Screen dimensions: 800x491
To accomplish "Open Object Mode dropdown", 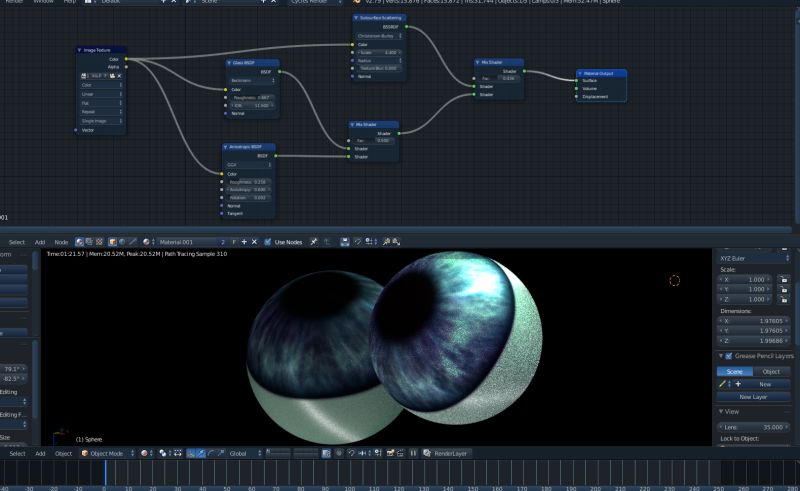I will tap(107, 453).
